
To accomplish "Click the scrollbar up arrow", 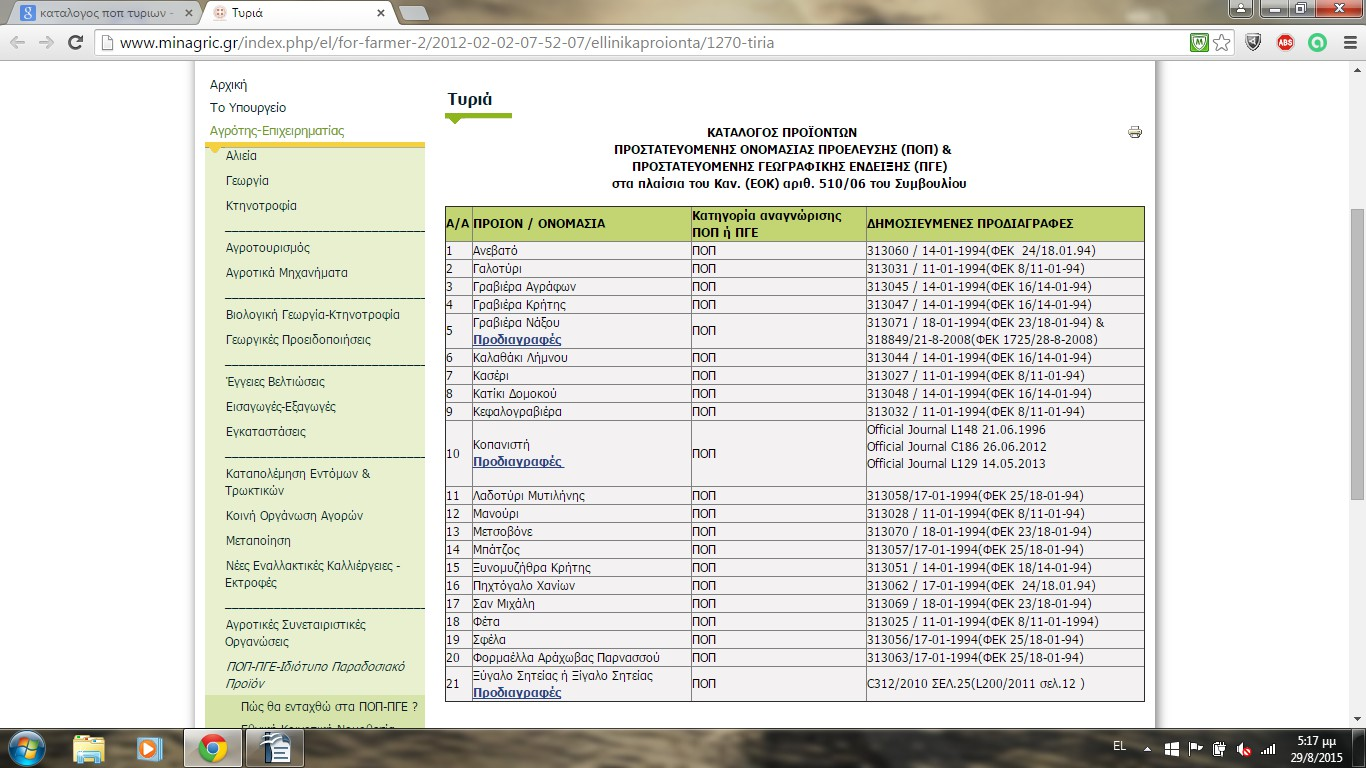I will point(1357,68).
